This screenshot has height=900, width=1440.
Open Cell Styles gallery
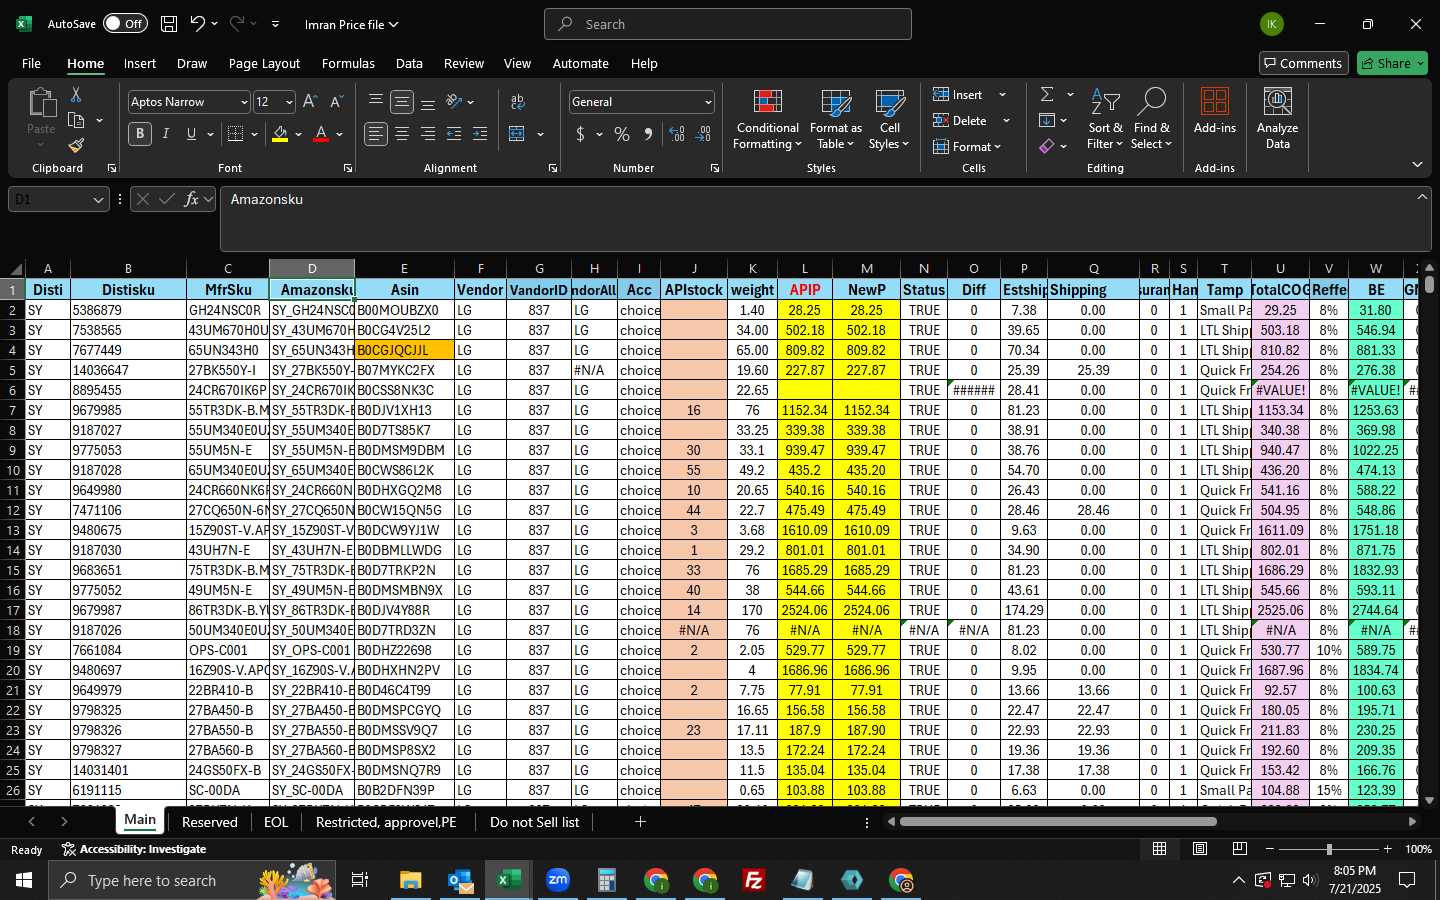pyautogui.click(x=889, y=120)
